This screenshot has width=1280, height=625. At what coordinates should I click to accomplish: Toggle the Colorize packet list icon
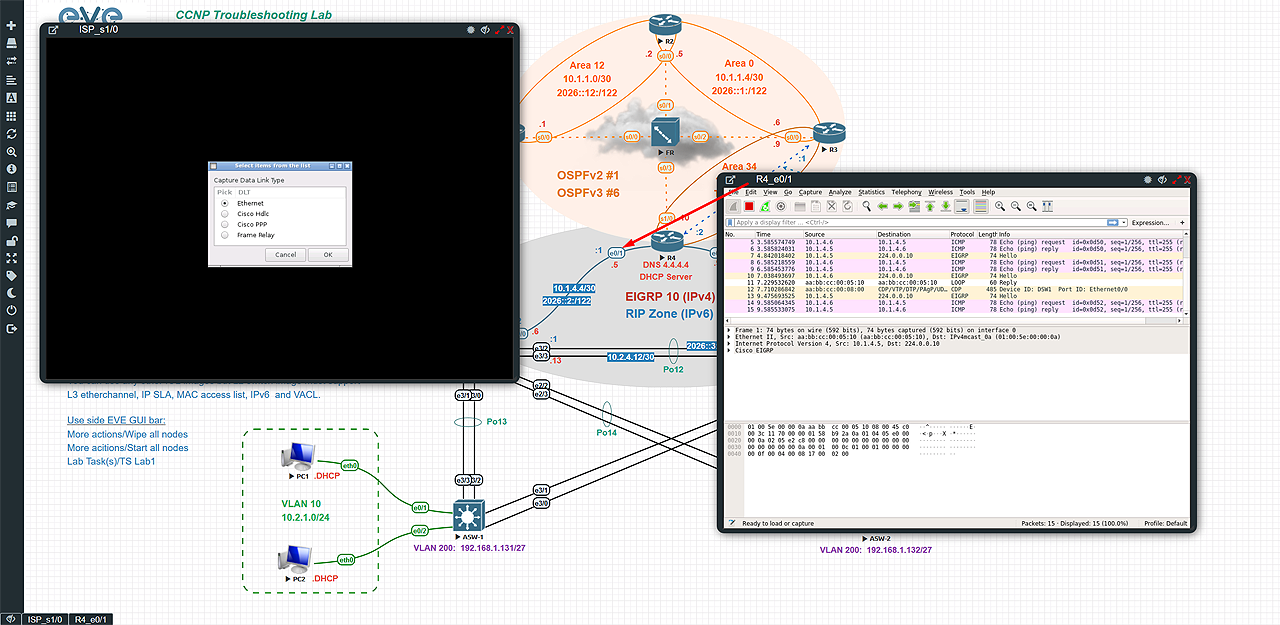coord(980,206)
